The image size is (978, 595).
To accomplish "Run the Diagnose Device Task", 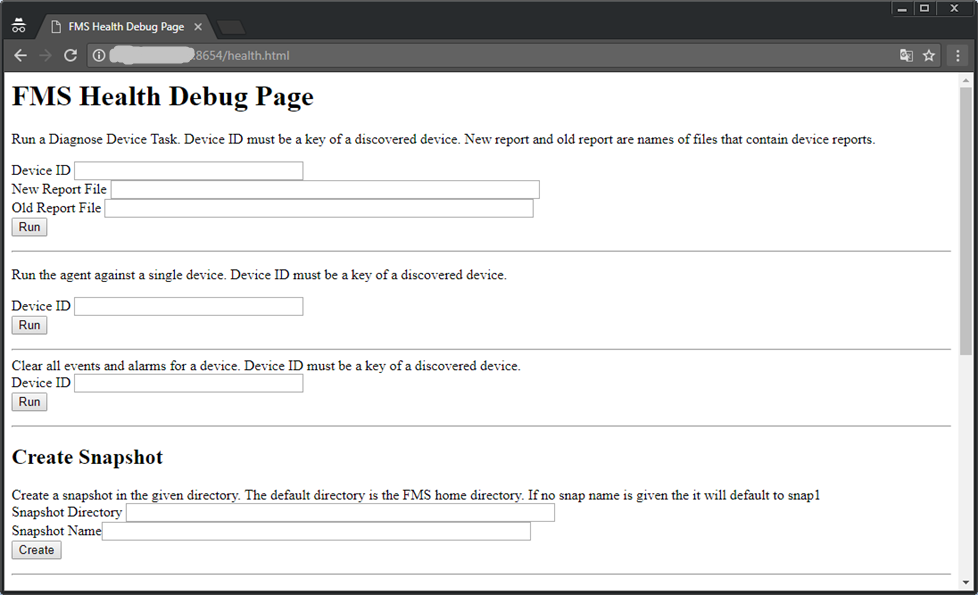I will (x=29, y=227).
